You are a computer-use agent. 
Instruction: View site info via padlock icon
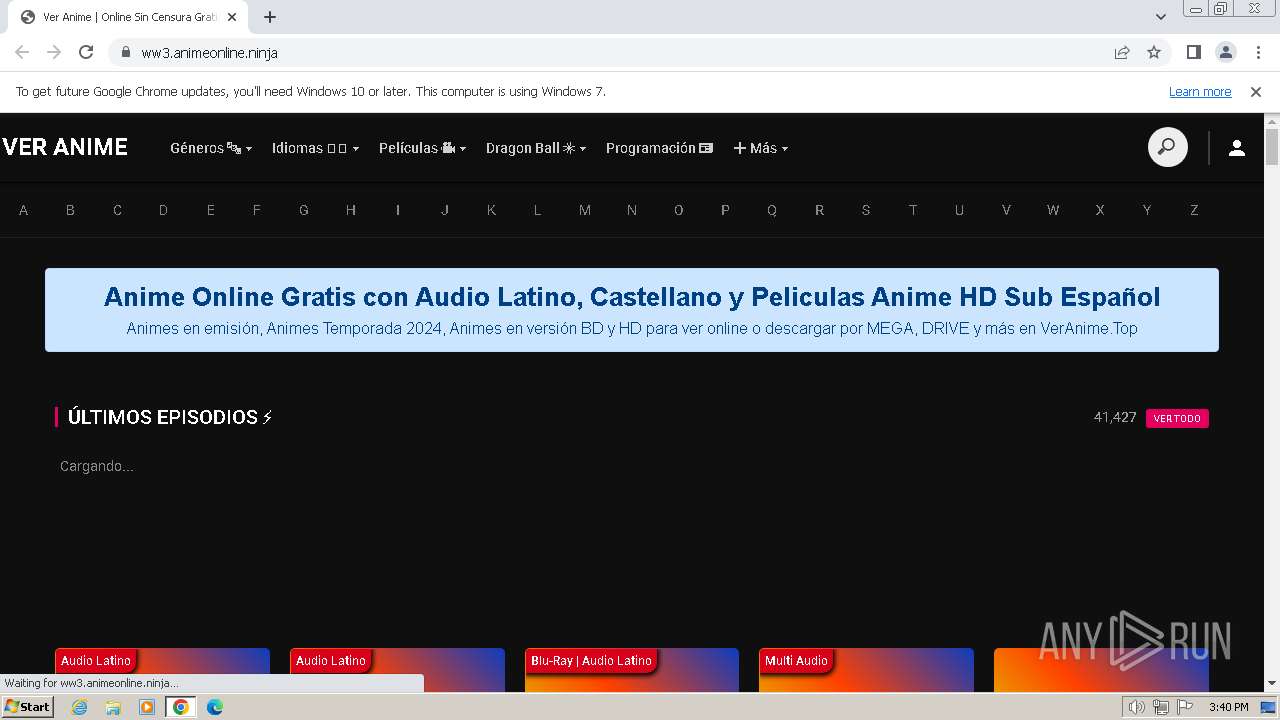(126, 52)
